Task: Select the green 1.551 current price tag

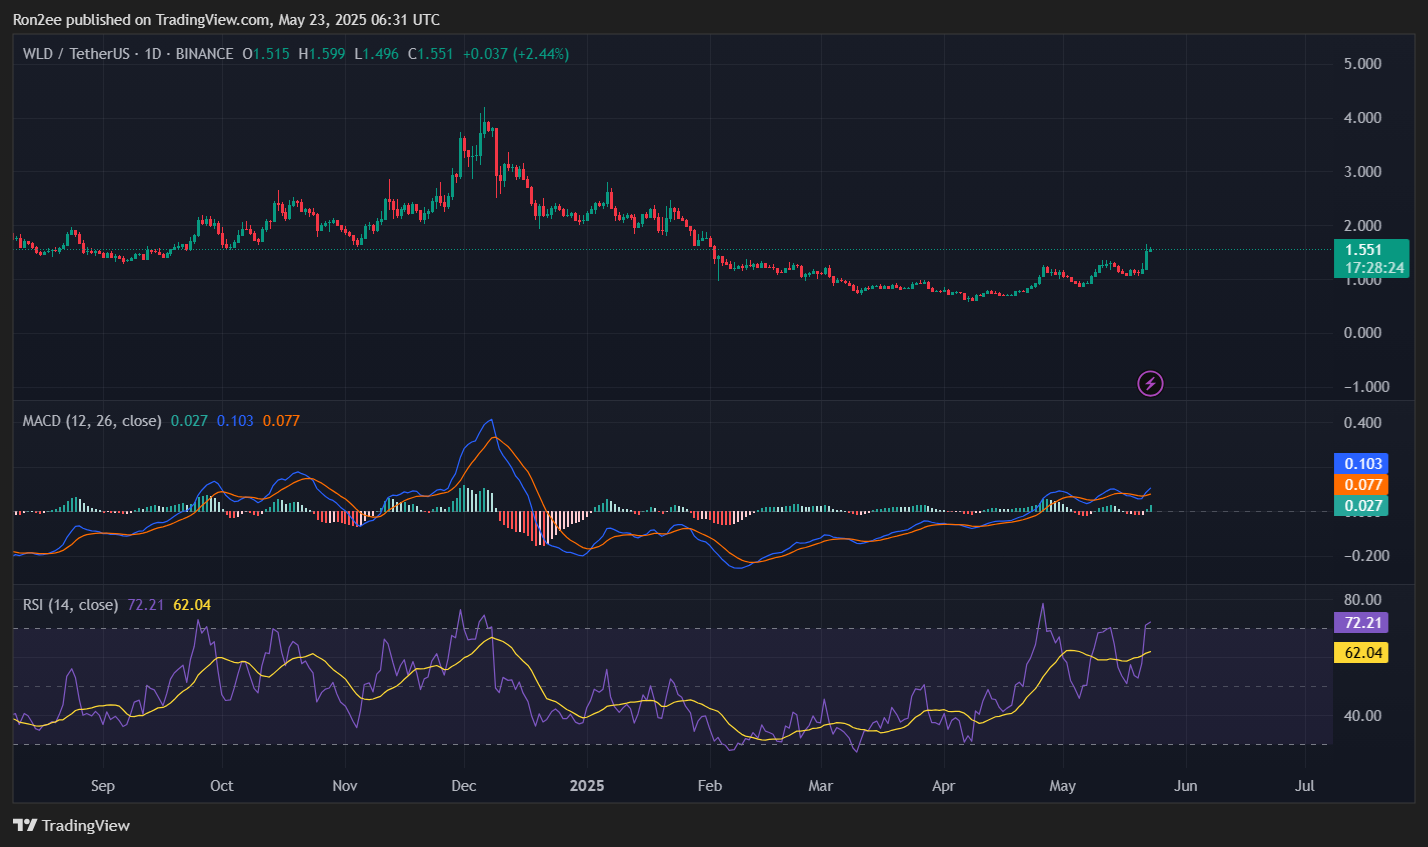Action: 1364,251
